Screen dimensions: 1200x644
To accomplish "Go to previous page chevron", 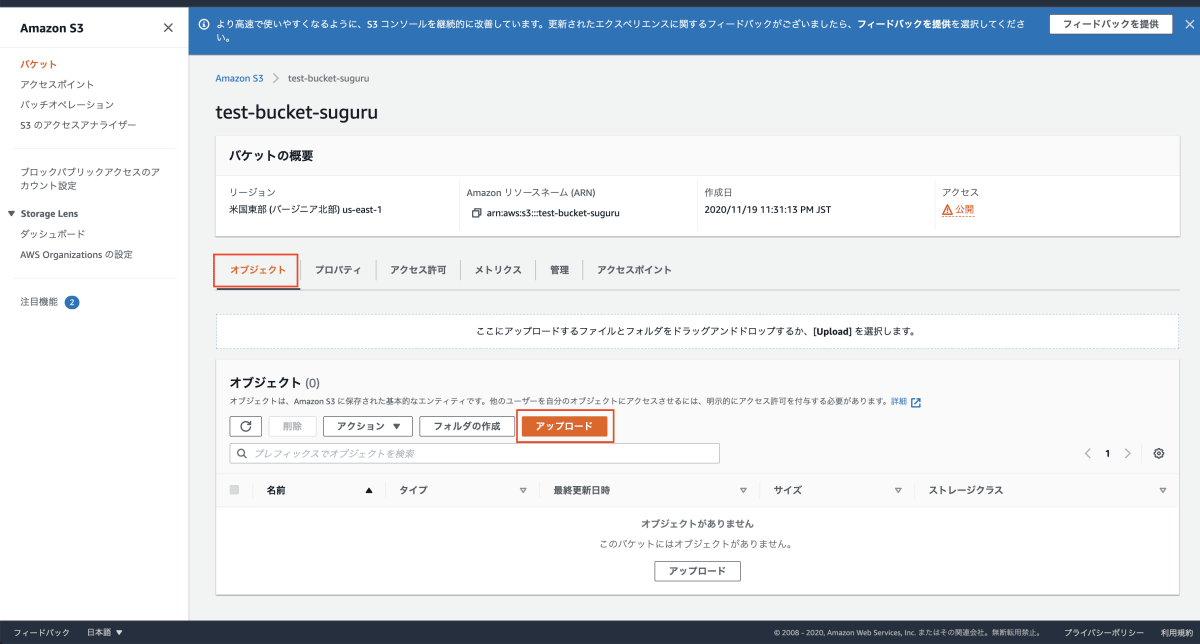I will (x=1088, y=453).
